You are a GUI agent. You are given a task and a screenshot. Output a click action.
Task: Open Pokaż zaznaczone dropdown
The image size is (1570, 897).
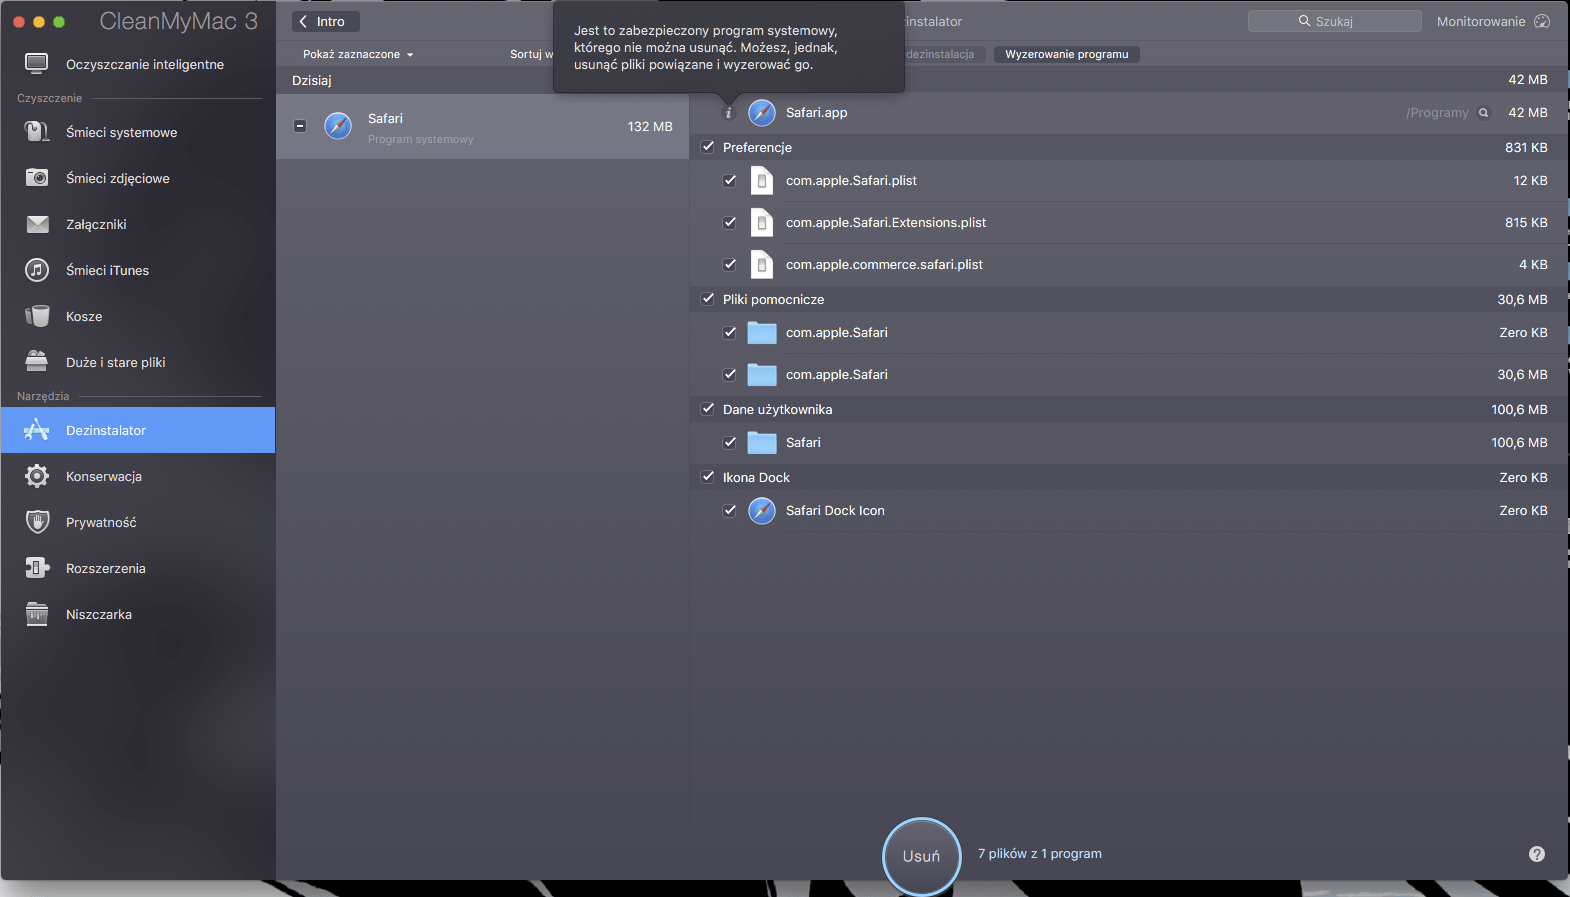[358, 54]
